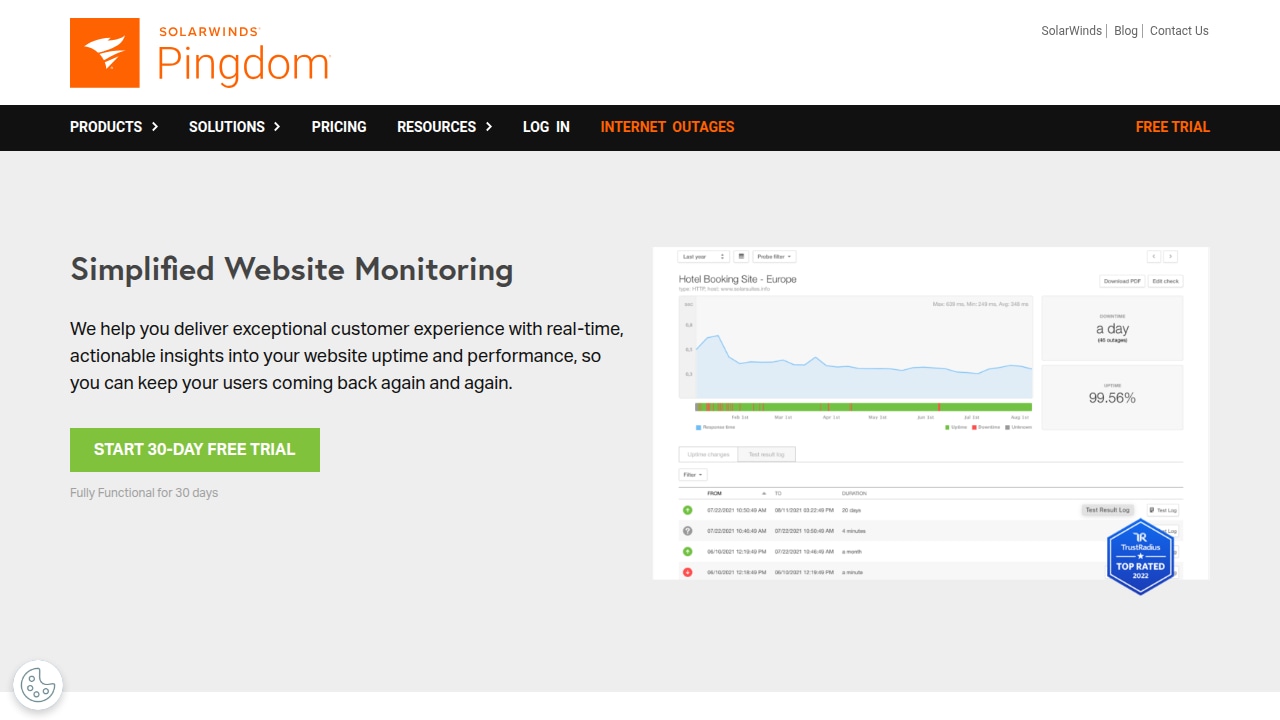
Task: Click the Contact Us link
Action: tap(1179, 31)
